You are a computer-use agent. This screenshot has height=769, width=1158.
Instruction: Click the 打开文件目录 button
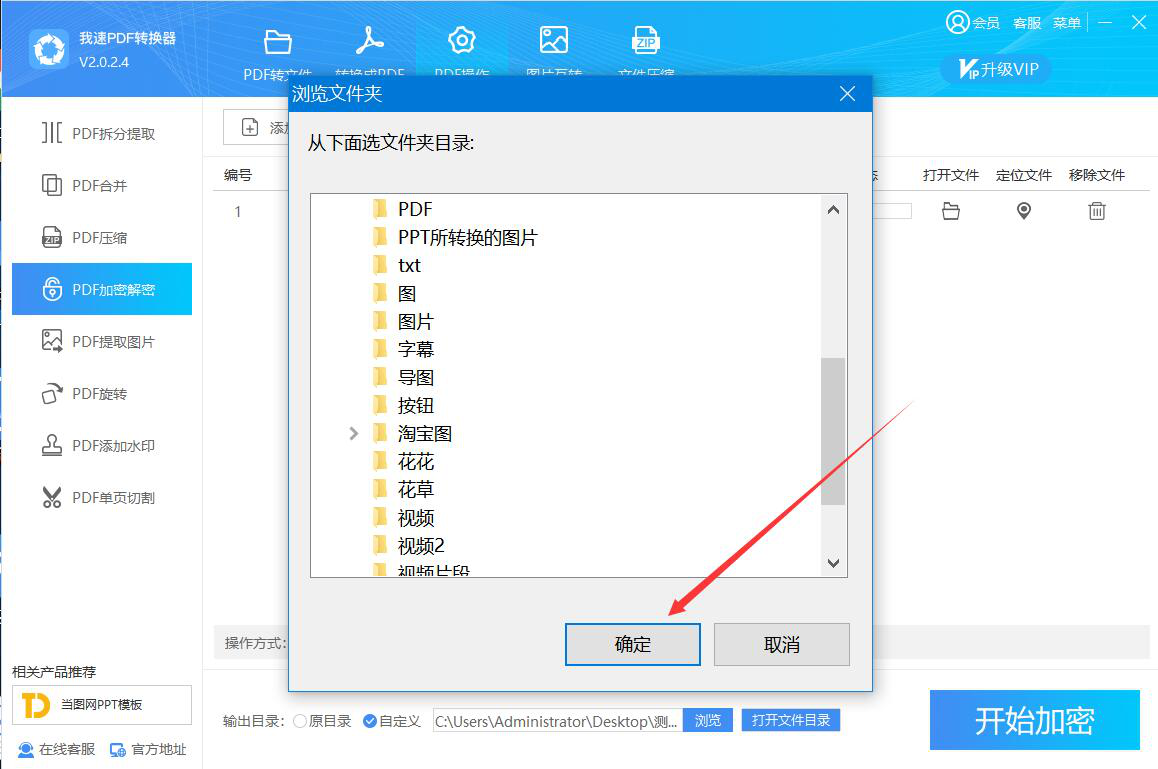(x=790, y=720)
